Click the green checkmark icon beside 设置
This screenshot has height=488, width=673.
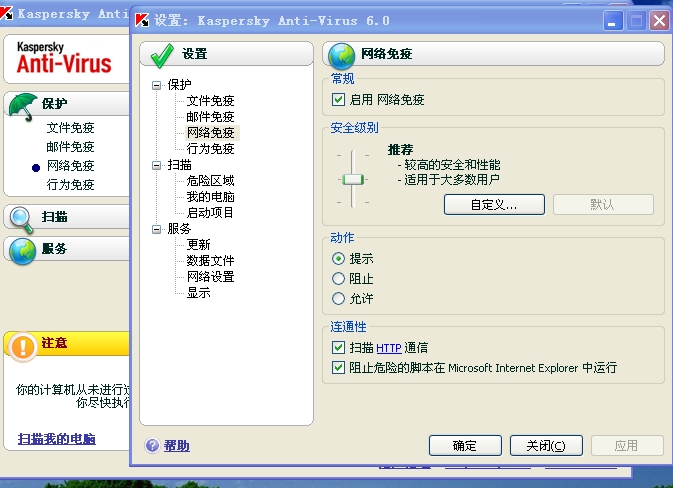[x=162, y=56]
